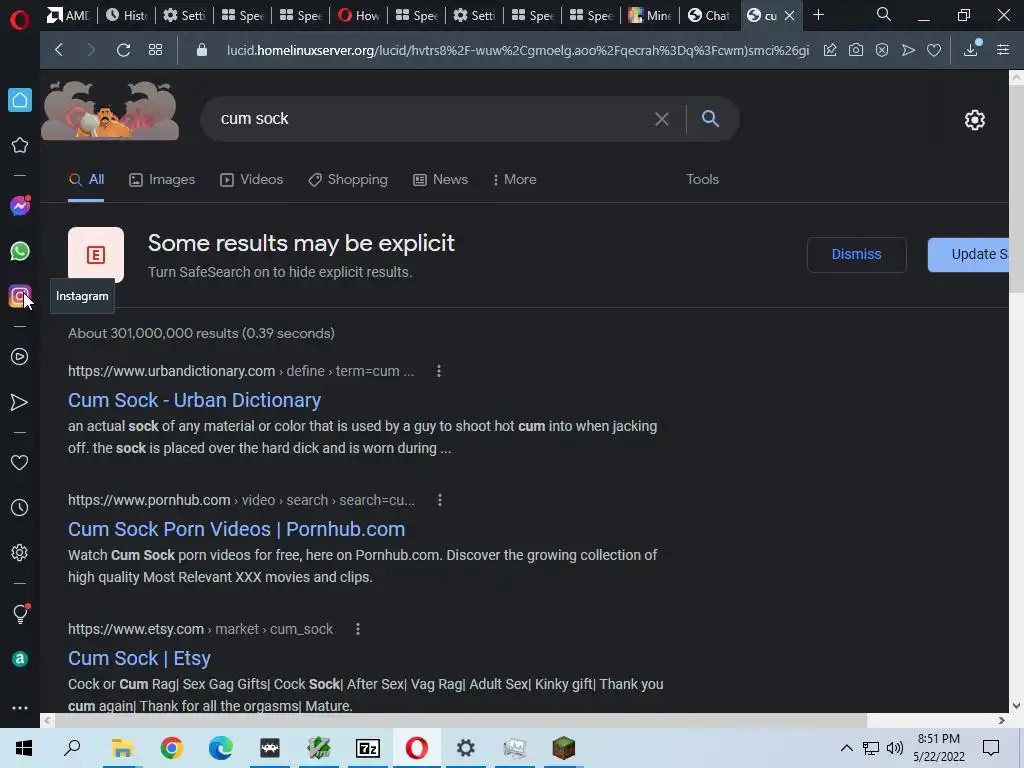Dismiss the explicit results notice
The height and width of the screenshot is (768, 1024).
[x=856, y=254]
